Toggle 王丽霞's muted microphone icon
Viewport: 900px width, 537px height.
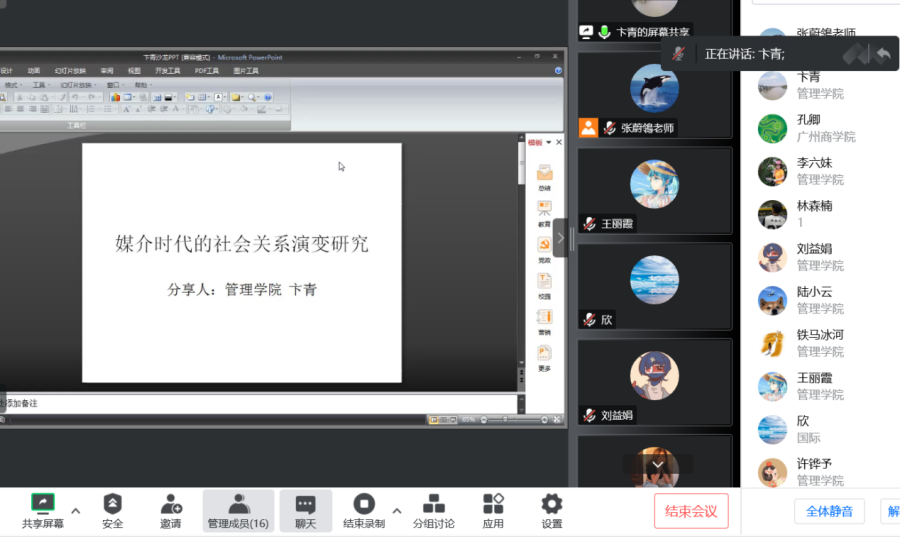(590, 224)
